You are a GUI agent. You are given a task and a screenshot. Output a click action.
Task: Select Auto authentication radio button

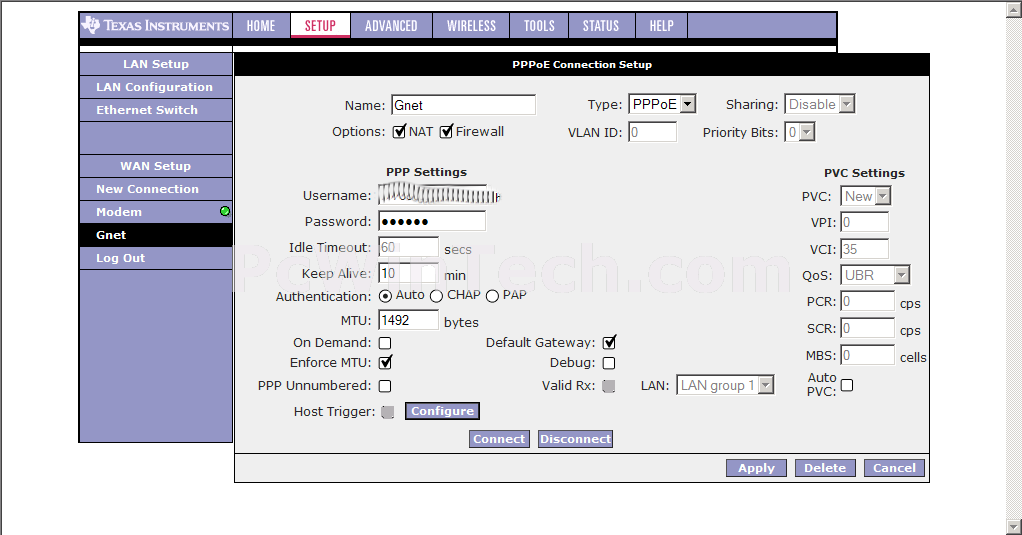pyautogui.click(x=385, y=296)
